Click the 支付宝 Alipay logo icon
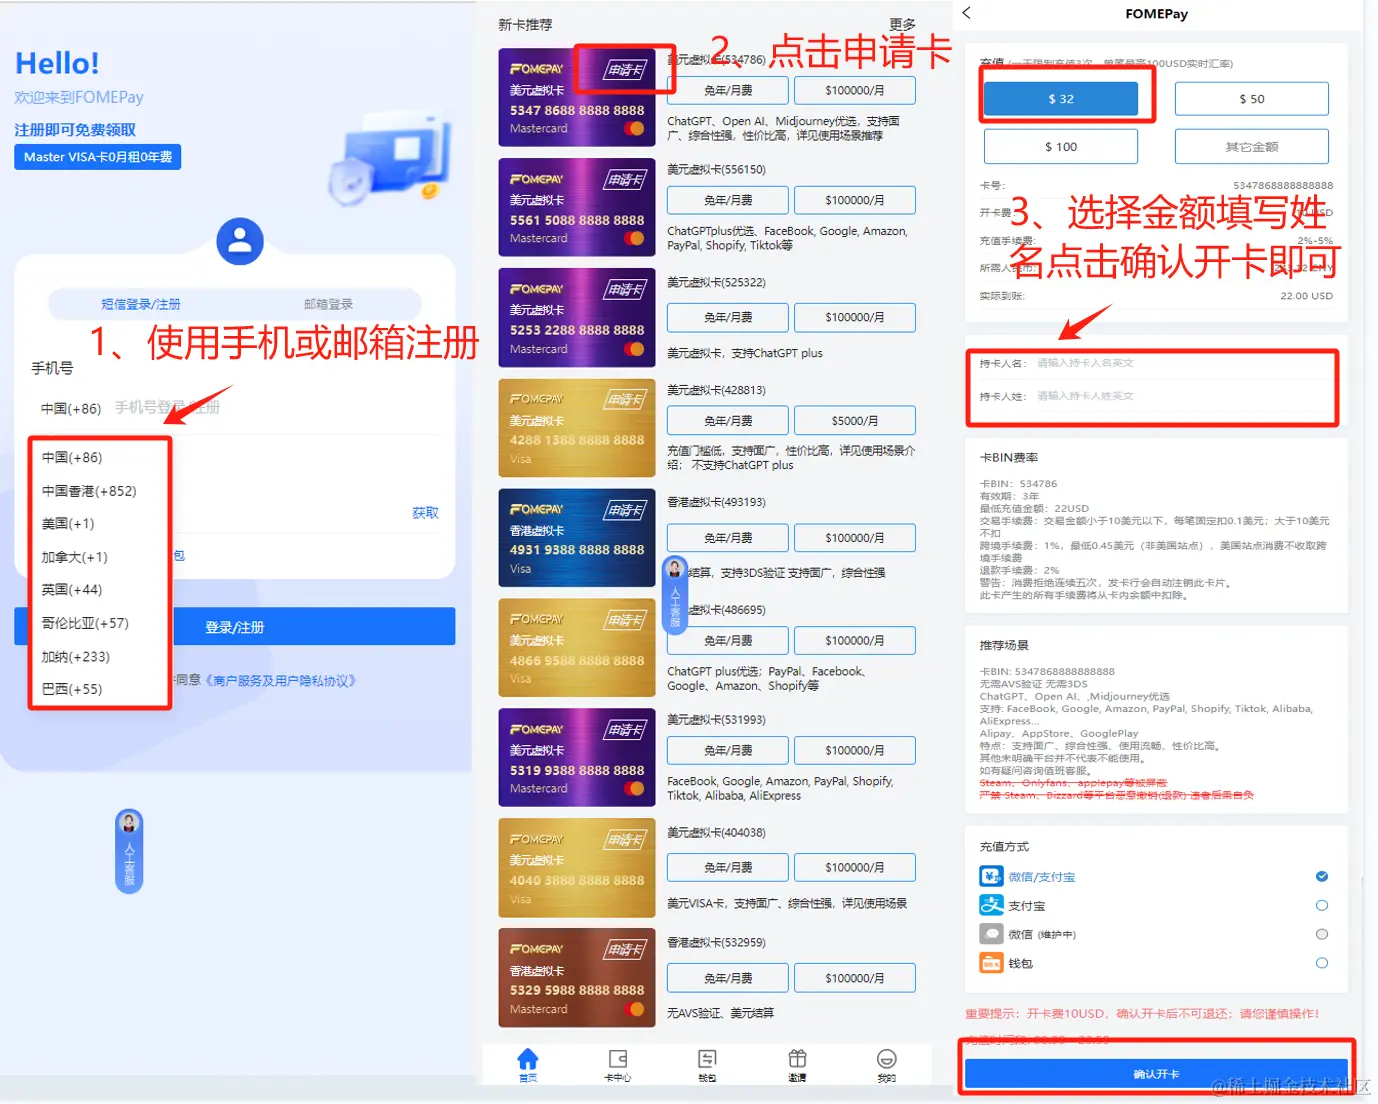This screenshot has width=1378, height=1104. tap(991, 905)
